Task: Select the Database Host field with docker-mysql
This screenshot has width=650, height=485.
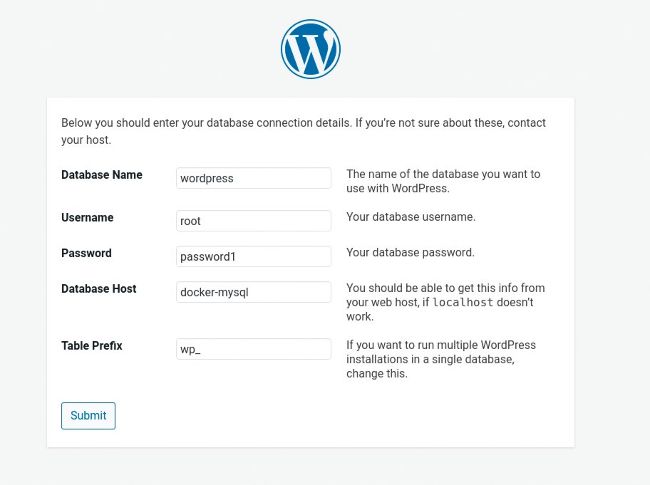Action: (x=253, y=292)
